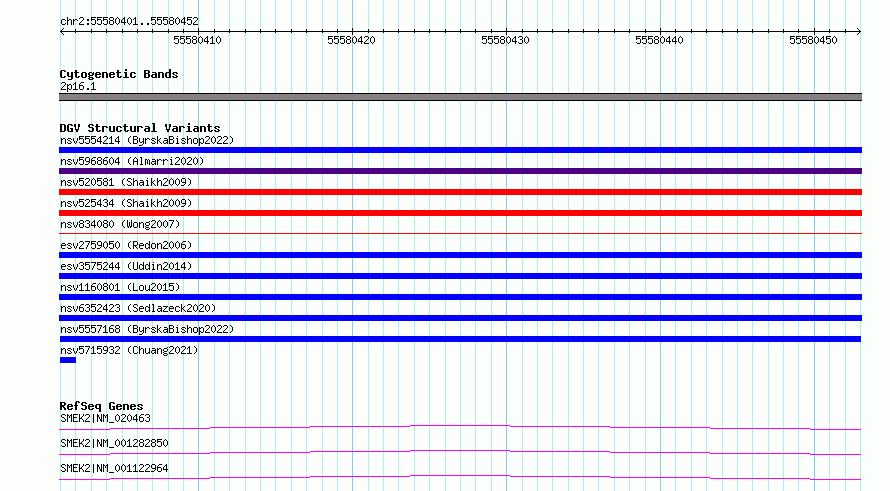Click ruler position 55580450
The width and height of the screenshot is (890, 491).
click(813, 40)
